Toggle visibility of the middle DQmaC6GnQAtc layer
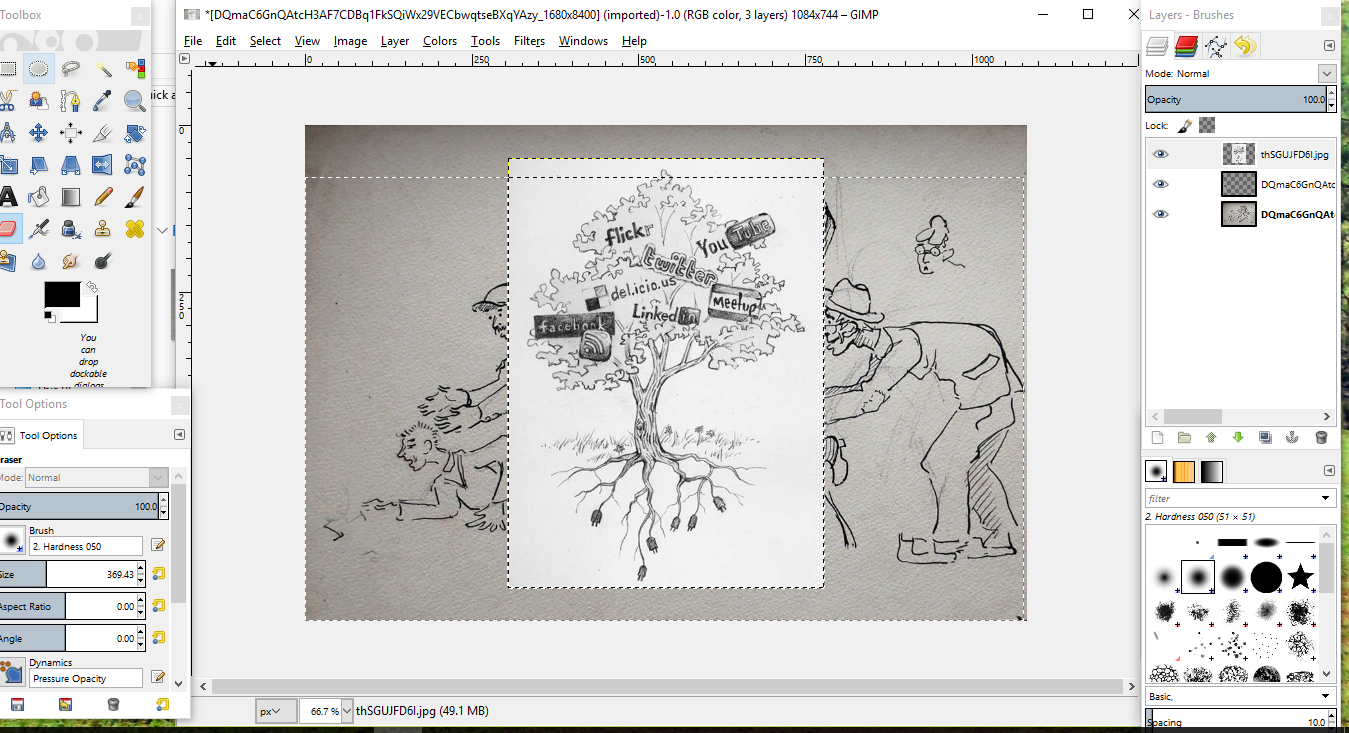The image size is (1349, 733). pyautogui.click(x=1160, y=184)
